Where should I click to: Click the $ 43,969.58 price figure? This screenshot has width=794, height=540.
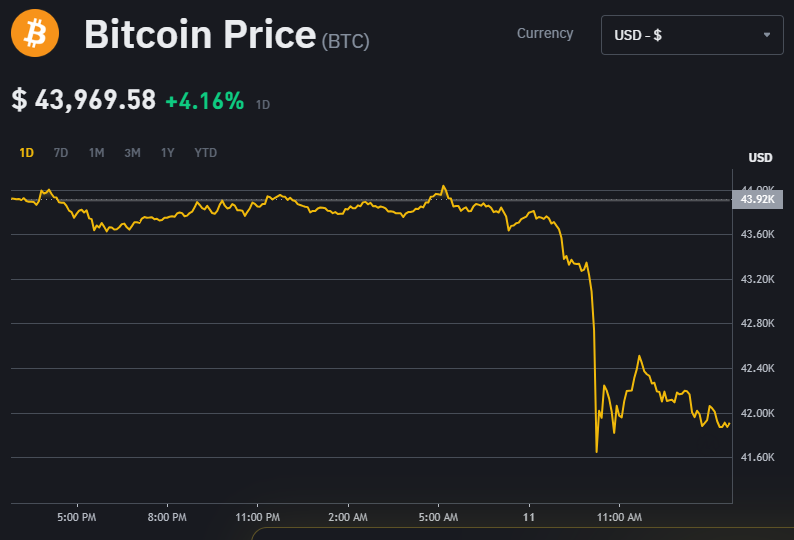[x=84, y=100]
